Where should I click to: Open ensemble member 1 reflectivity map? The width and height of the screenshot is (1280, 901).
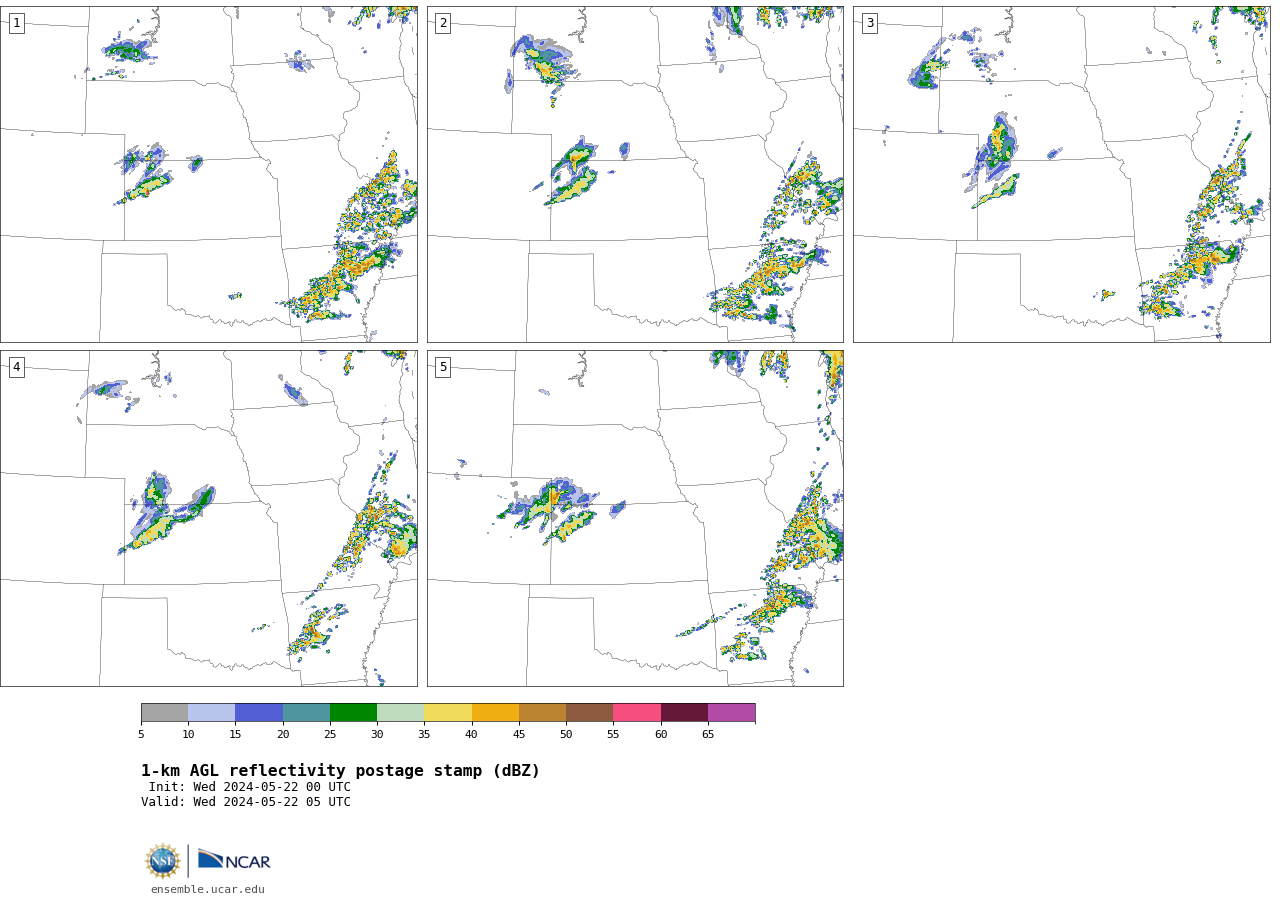(x=208, y=174)
